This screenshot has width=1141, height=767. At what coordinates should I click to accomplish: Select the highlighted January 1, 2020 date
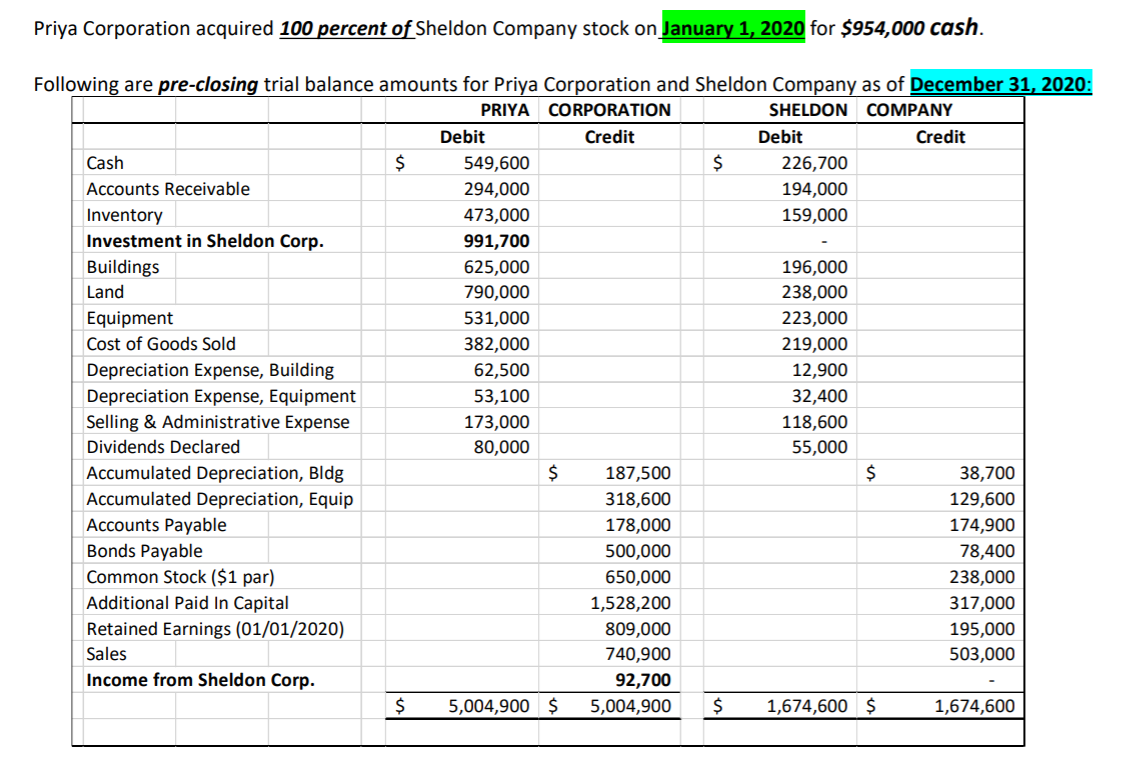coord(732,29)
